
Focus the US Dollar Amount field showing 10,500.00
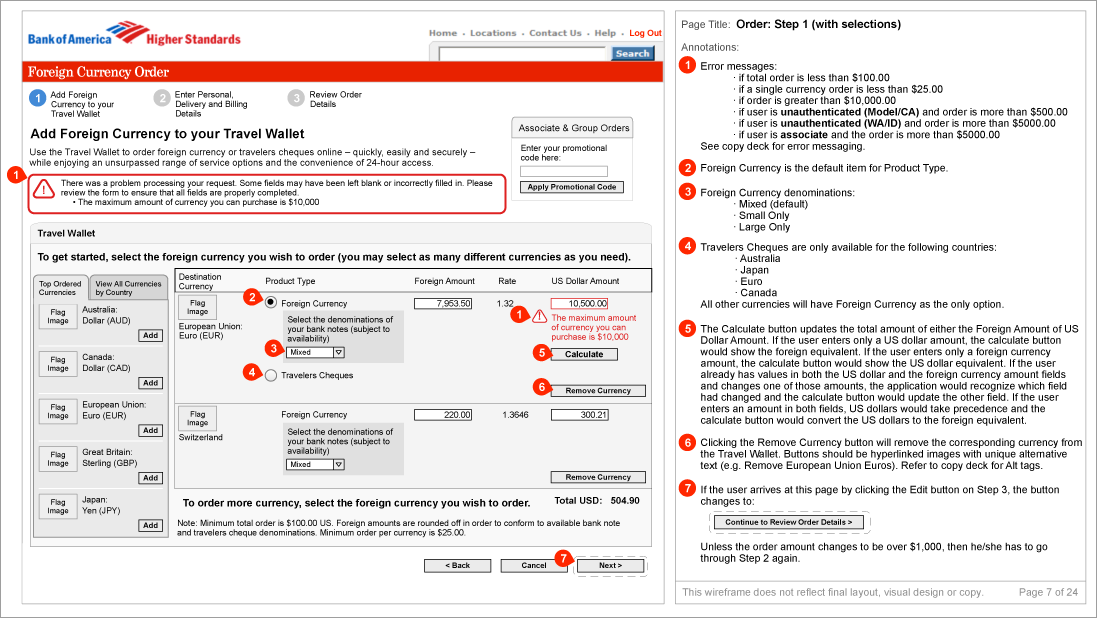coord(579,304)
